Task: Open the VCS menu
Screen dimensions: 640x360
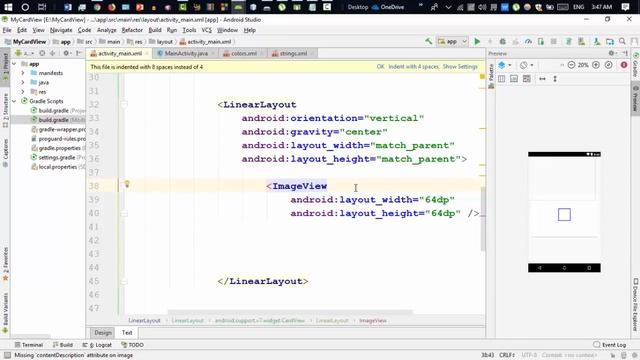Action: [207, 30]
